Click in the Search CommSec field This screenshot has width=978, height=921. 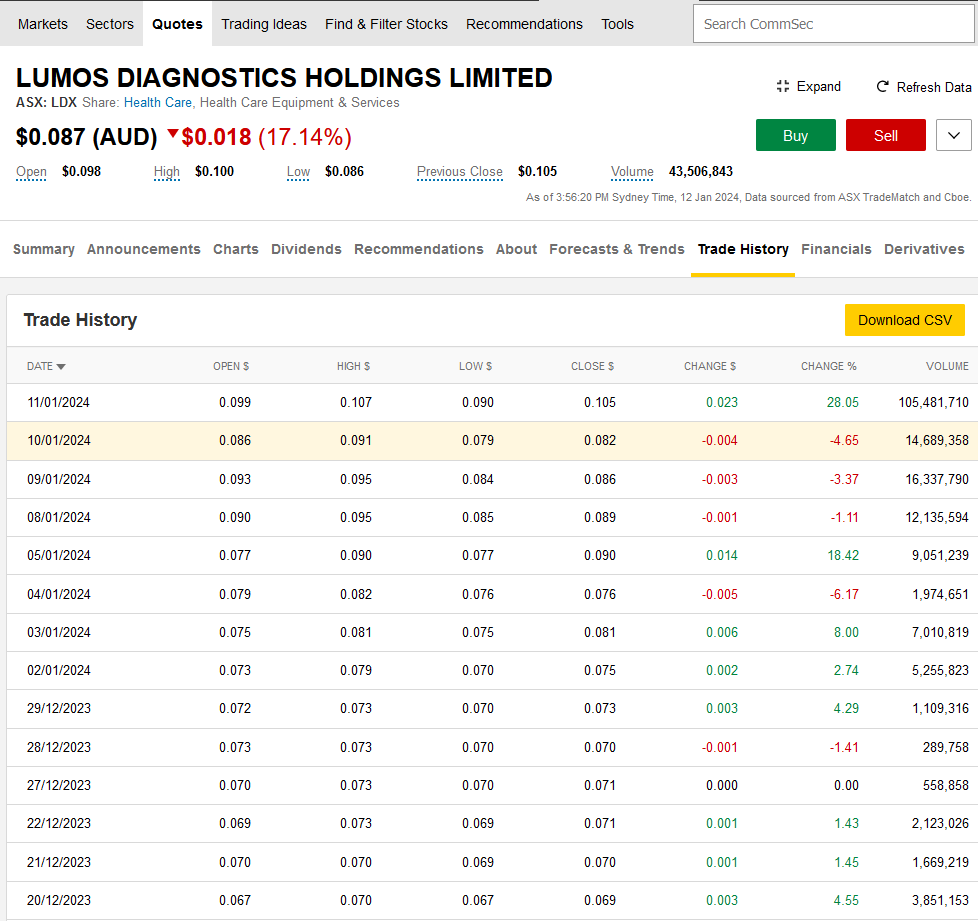point(833,24)
